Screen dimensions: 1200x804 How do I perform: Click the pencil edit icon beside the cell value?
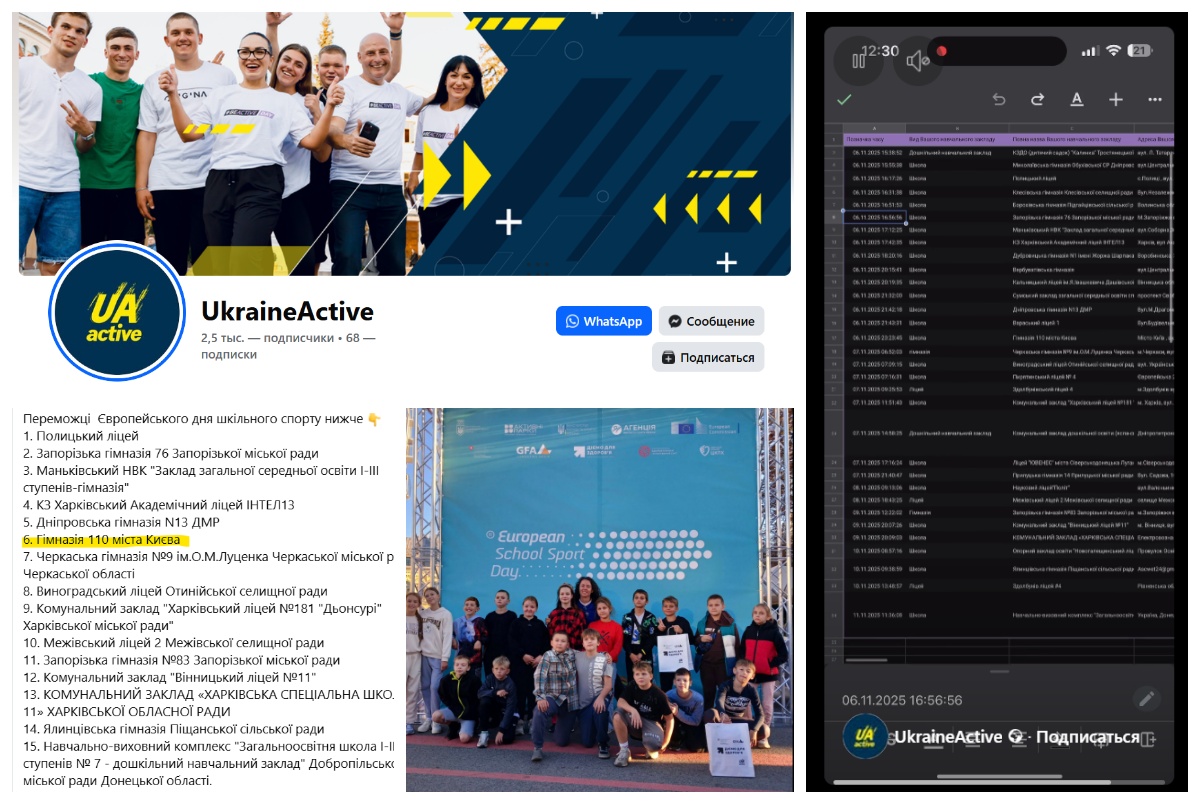coord(1147,699)
